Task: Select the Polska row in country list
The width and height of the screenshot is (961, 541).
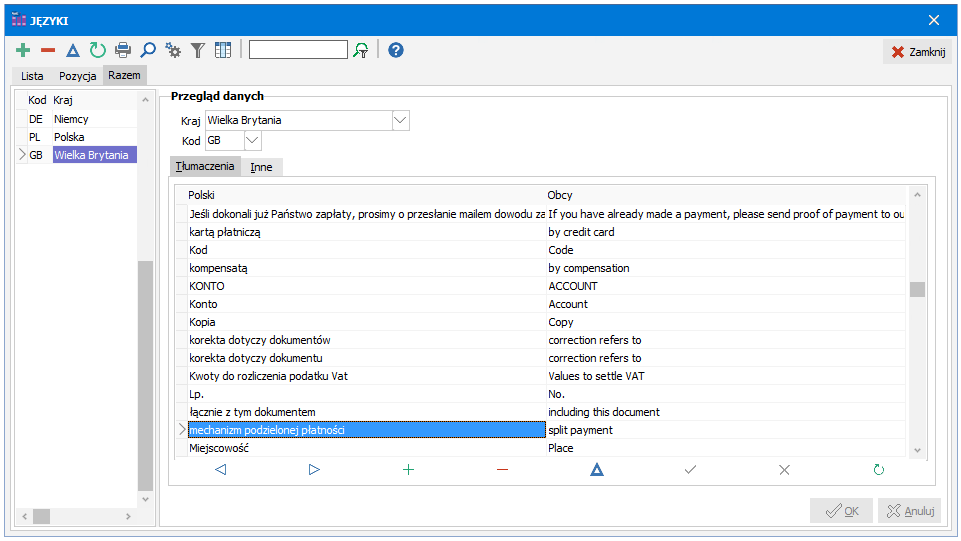Action: (x=77, y=137)
